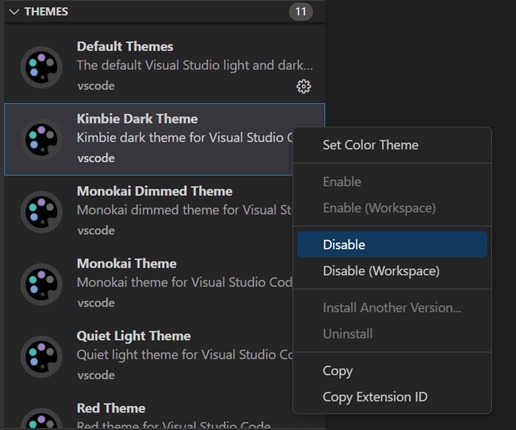Click Install Another Version... menu entry
This screenshot has width=516, height=430.
[x=392, y=307]
